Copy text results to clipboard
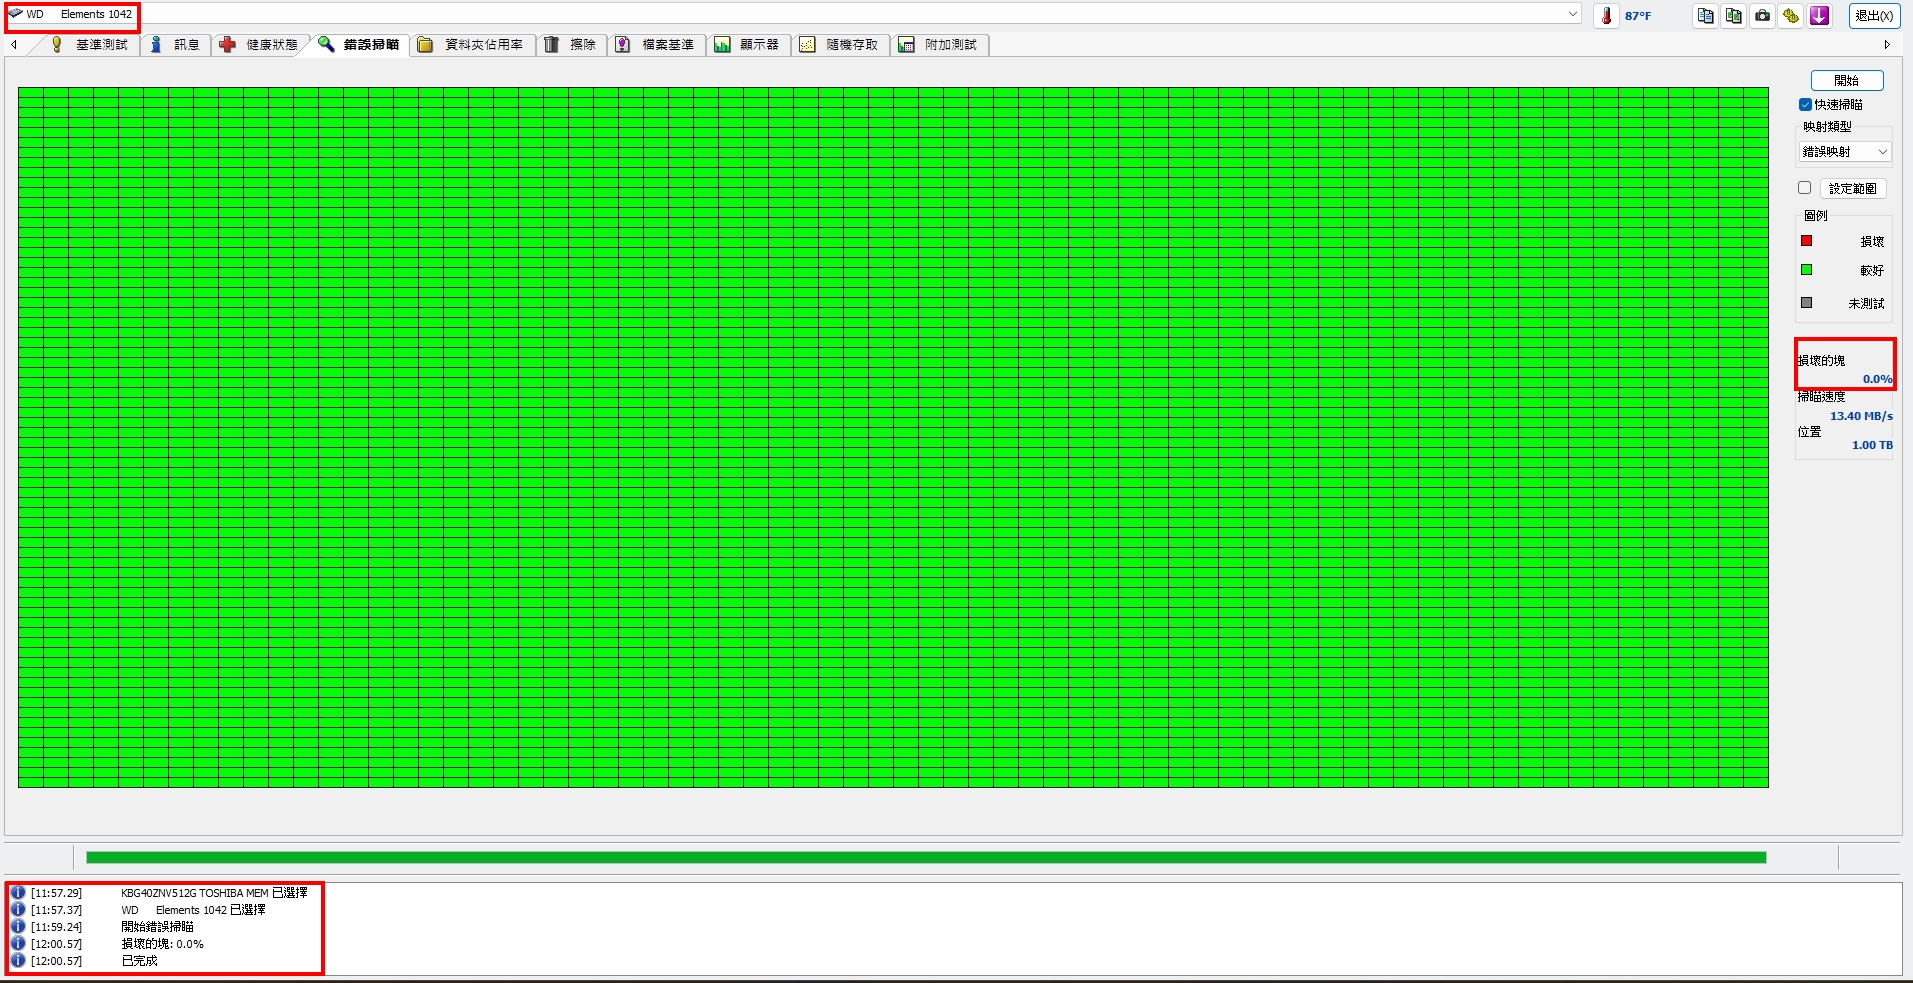Image resolution: width=1913 pixels, height=983 pixels. point(1705,15)
